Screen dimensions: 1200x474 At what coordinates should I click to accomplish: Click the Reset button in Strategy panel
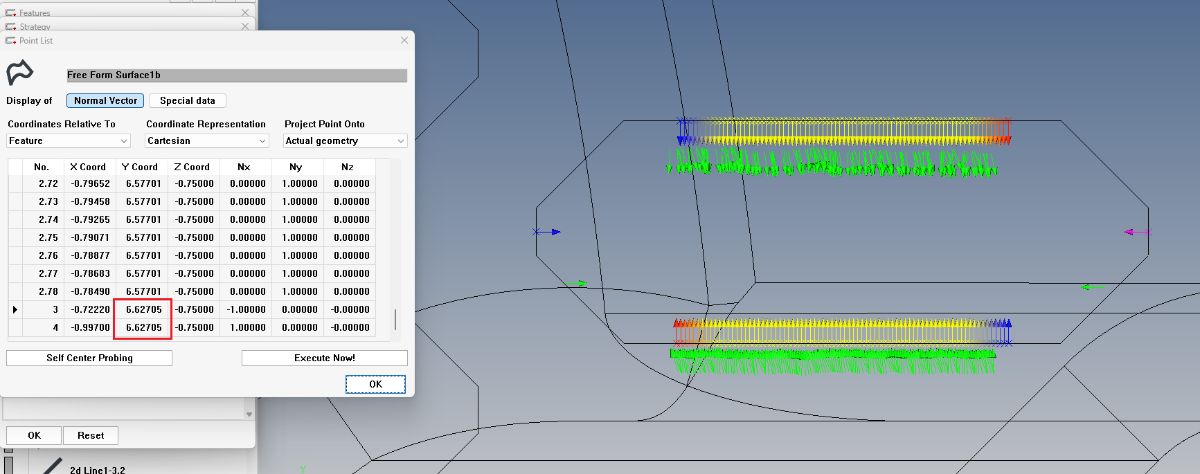[91, 436]
